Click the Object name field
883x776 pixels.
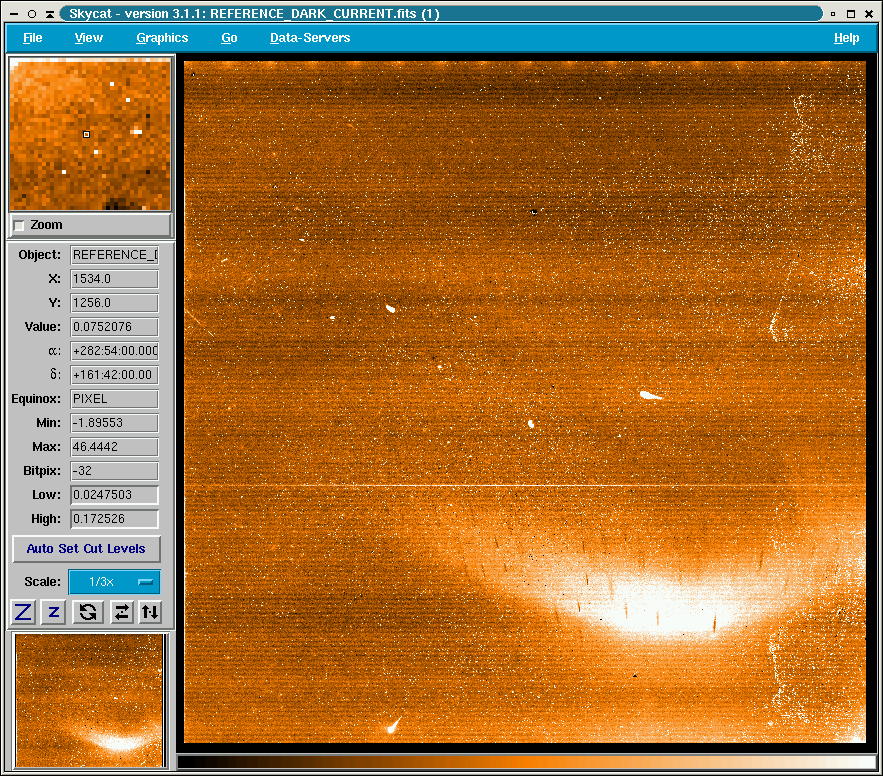point(114,255)
